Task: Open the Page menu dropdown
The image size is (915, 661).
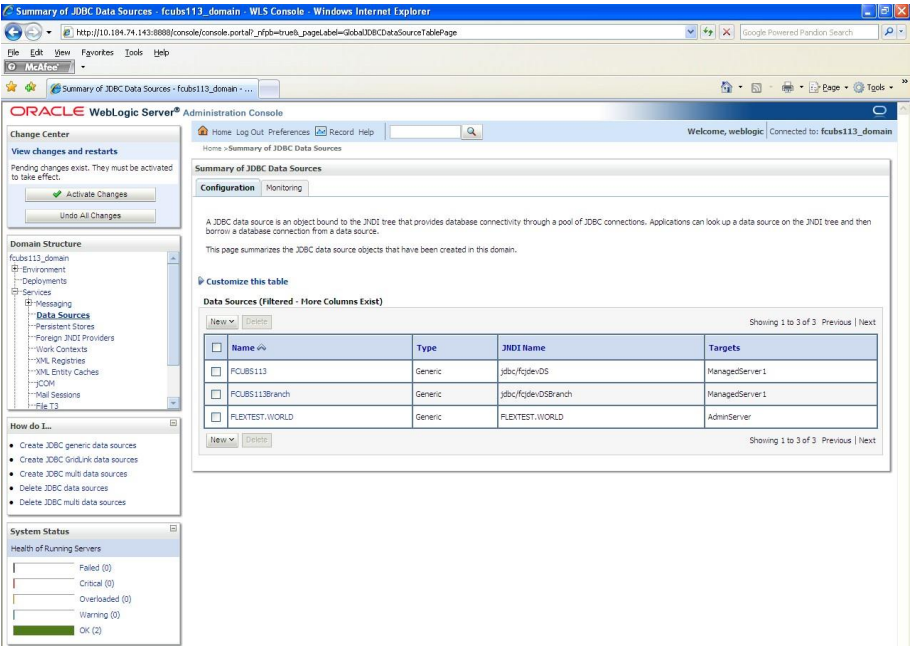Action: [x=829, y=88]
